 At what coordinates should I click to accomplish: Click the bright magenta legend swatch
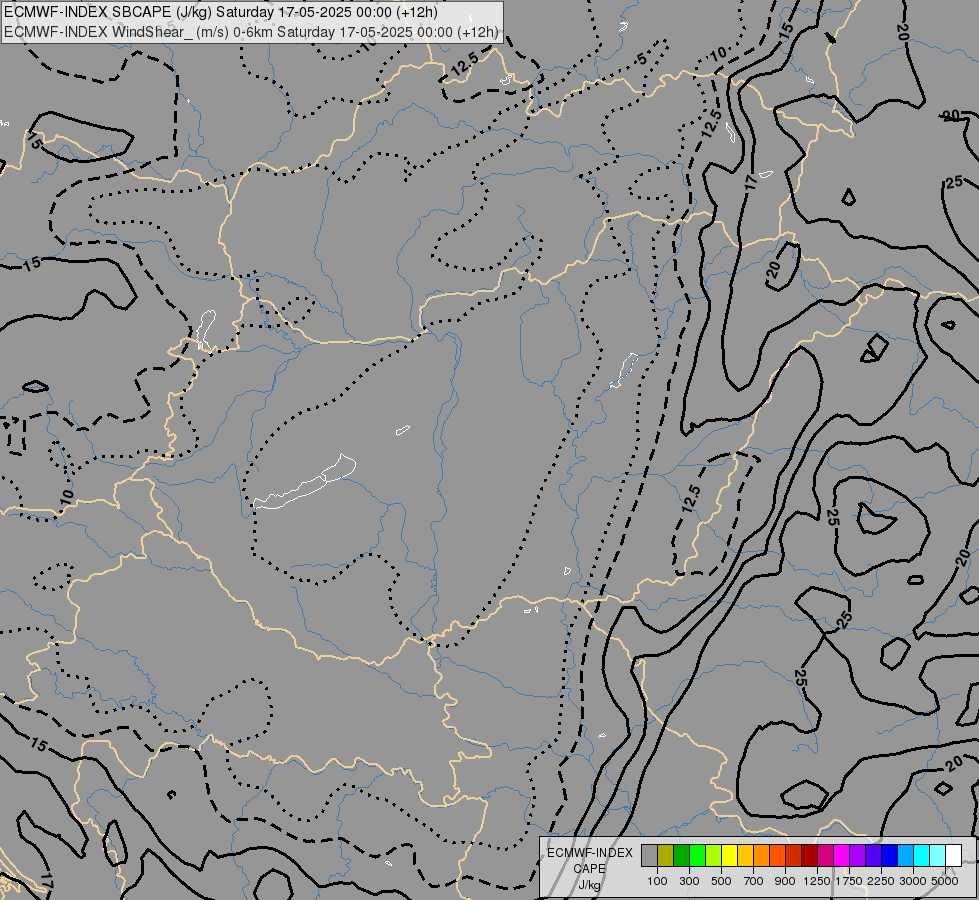click(x=842, y=855)
